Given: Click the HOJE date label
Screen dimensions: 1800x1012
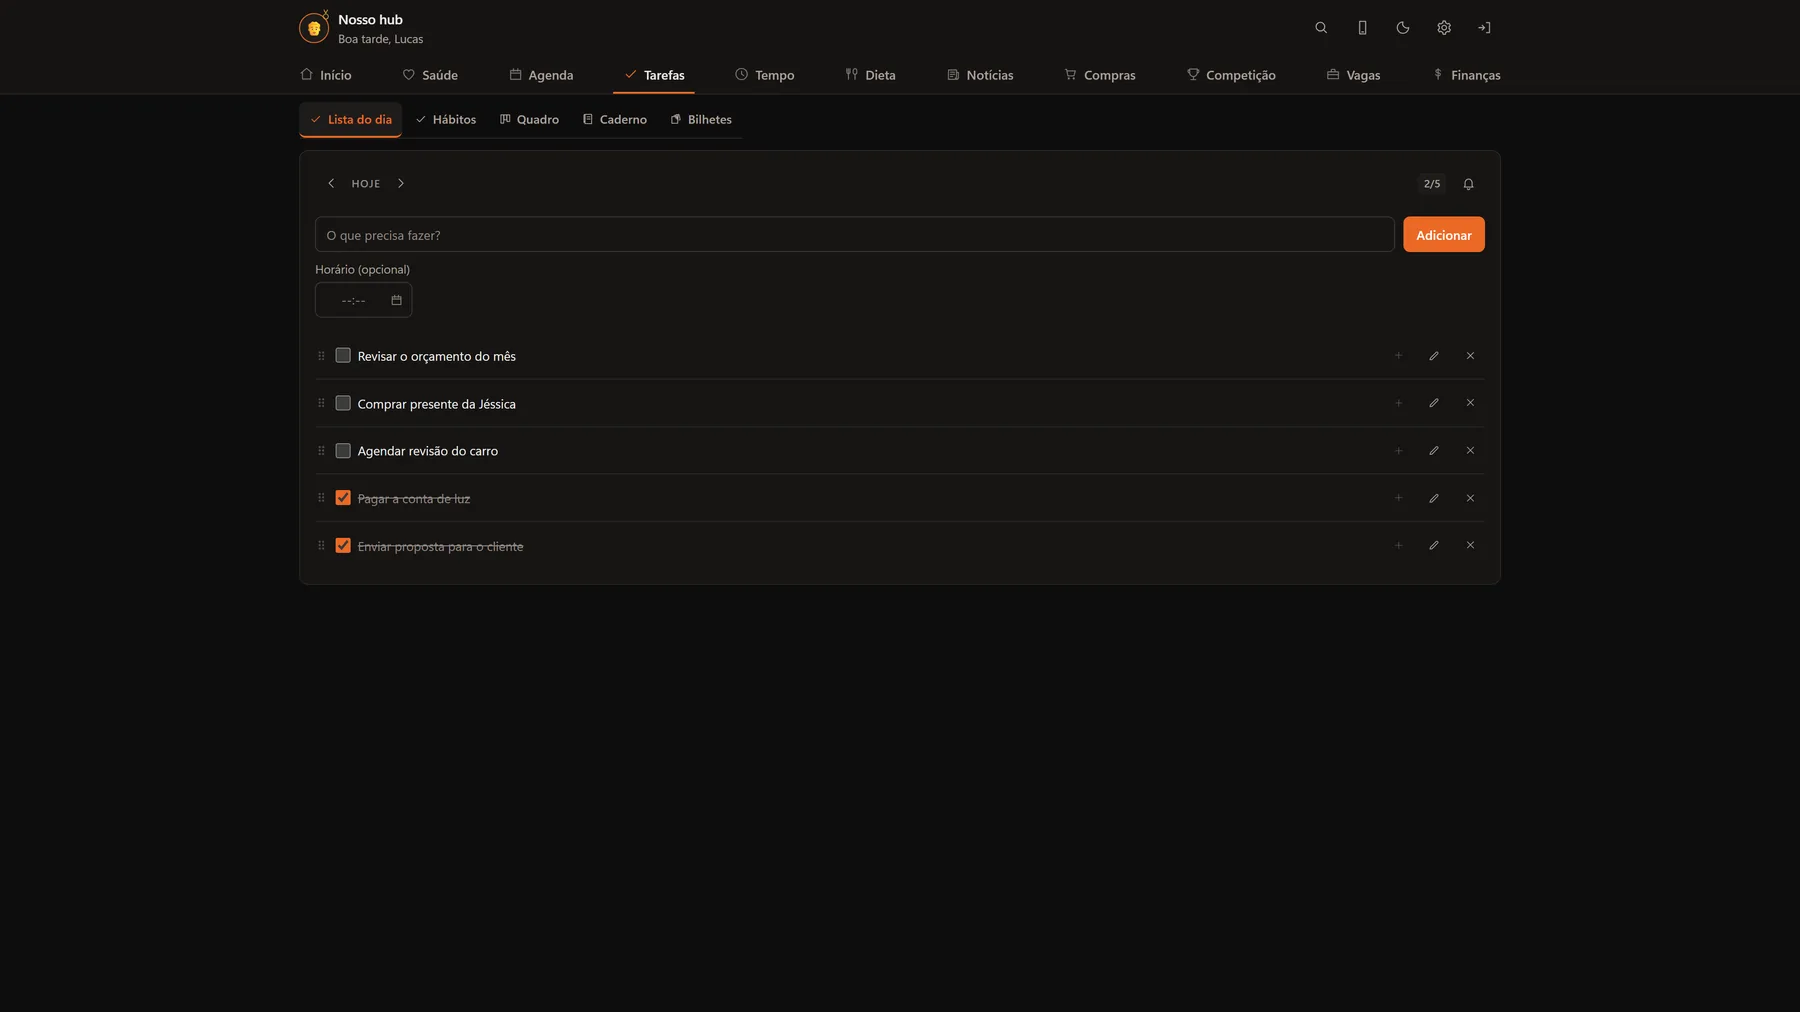Looking at the screenshot, I should pyautogui.click(x=366, y=184).
